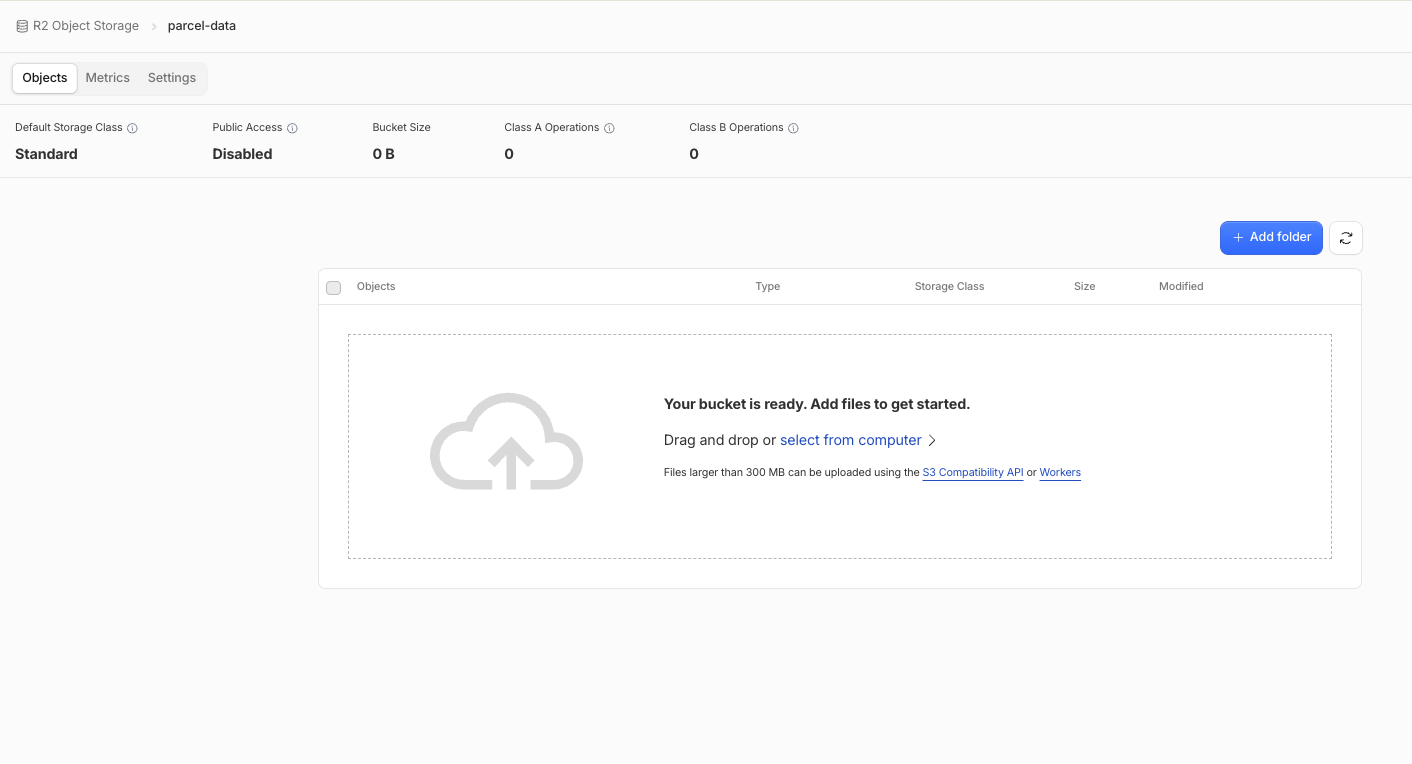The width and height of the screenshot is (1412, 764).
Task: Refresh the objects list
Action: tap(1346, 238)
